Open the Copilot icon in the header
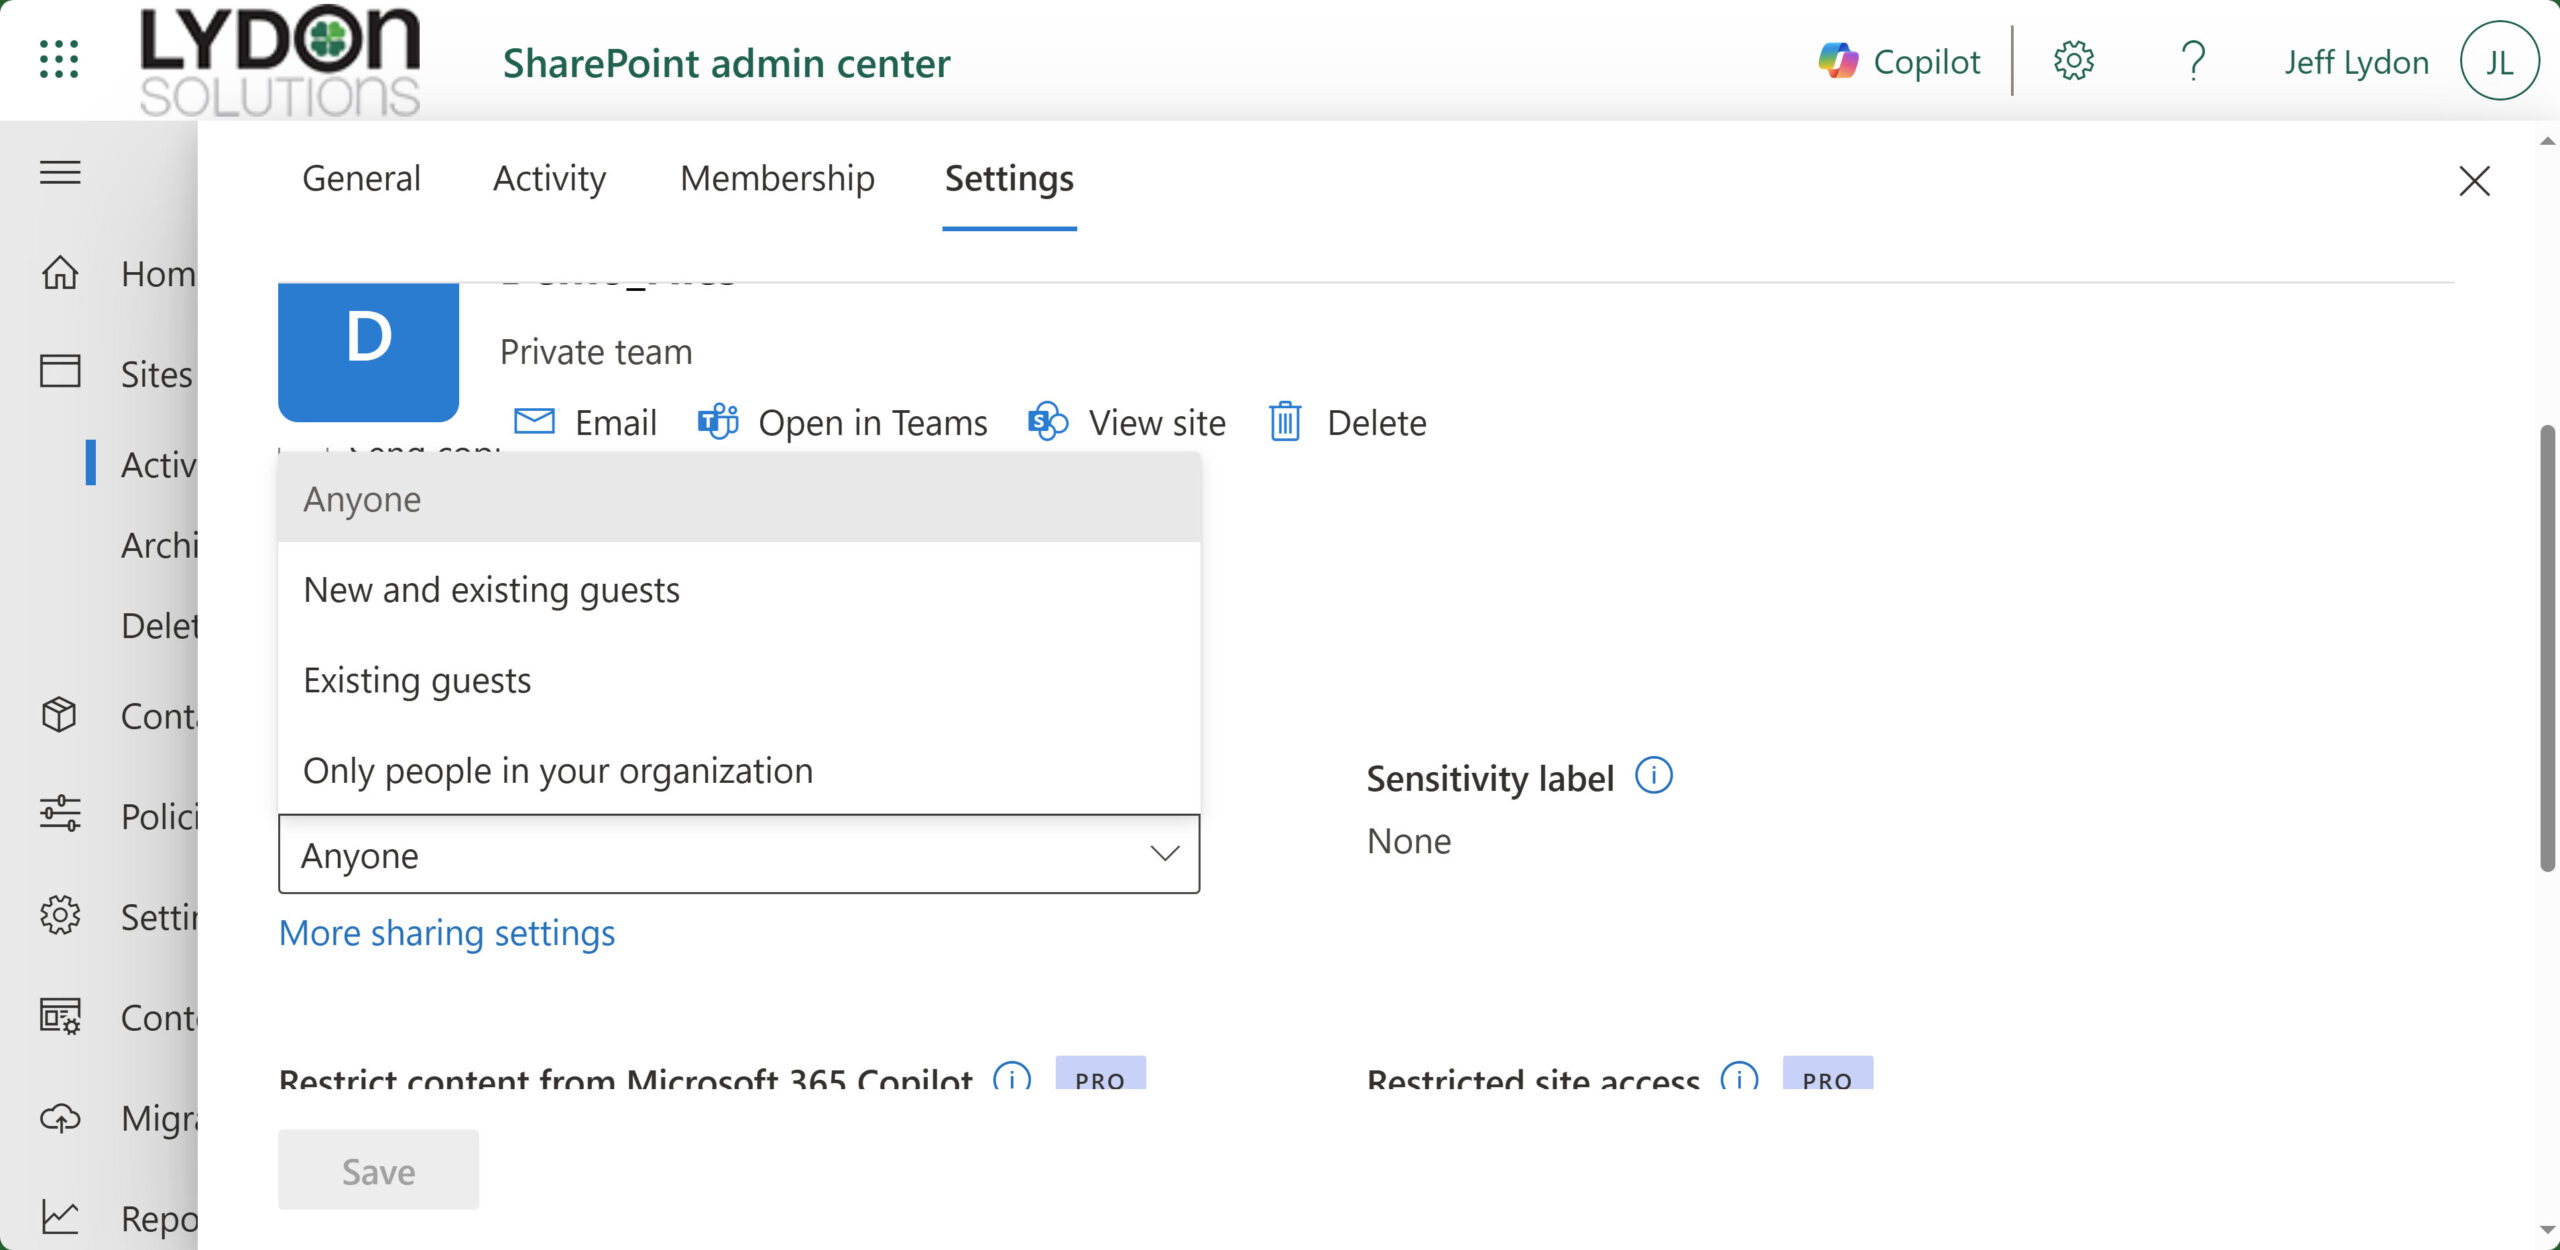The image size is (2560, 1250). coord(1838,61)
